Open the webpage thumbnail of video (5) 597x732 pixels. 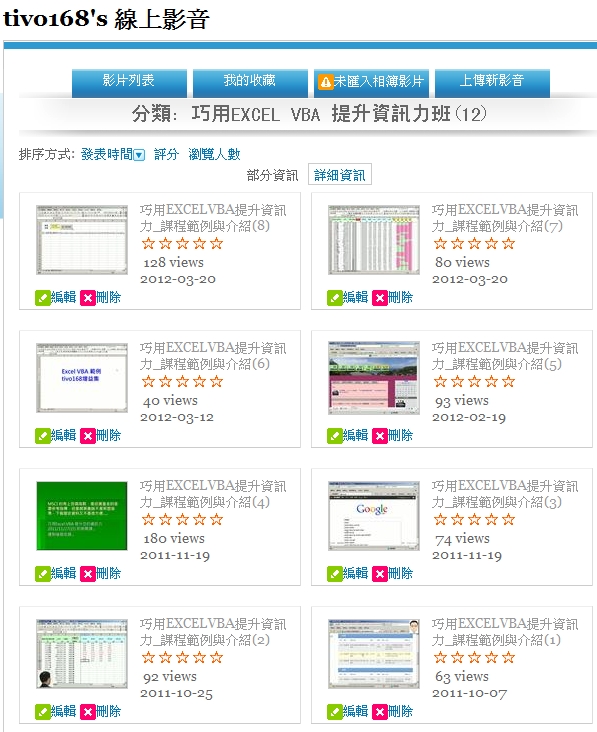coord(374,378)
